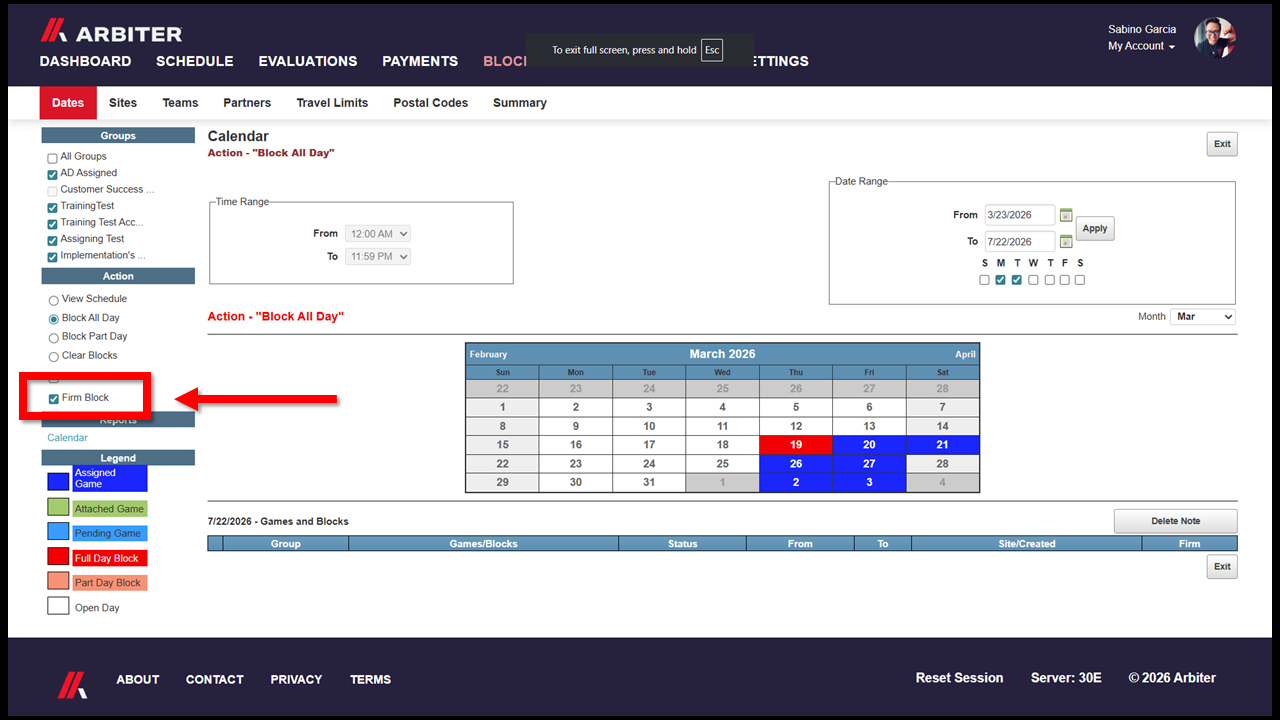
Task: Click the Arbiter logo icon in the footer
Action: [x=71, y=684]
